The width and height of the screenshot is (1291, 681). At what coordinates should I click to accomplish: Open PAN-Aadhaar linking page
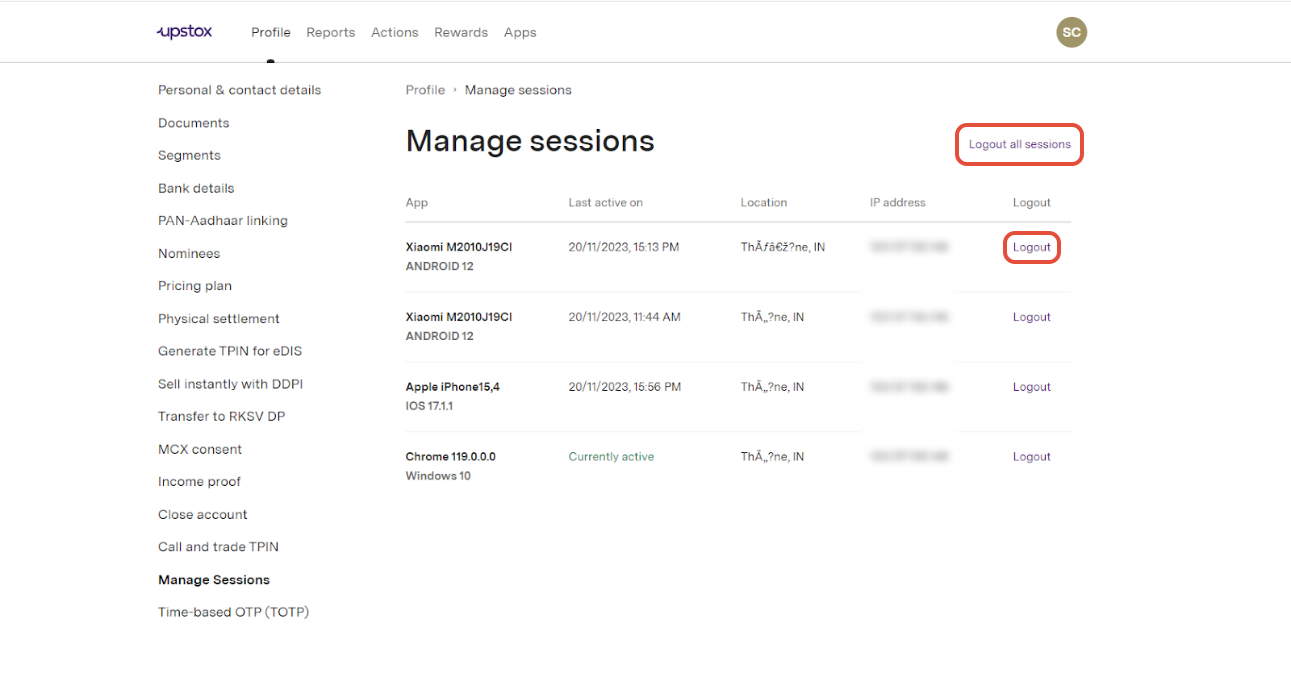click(223, 221)
